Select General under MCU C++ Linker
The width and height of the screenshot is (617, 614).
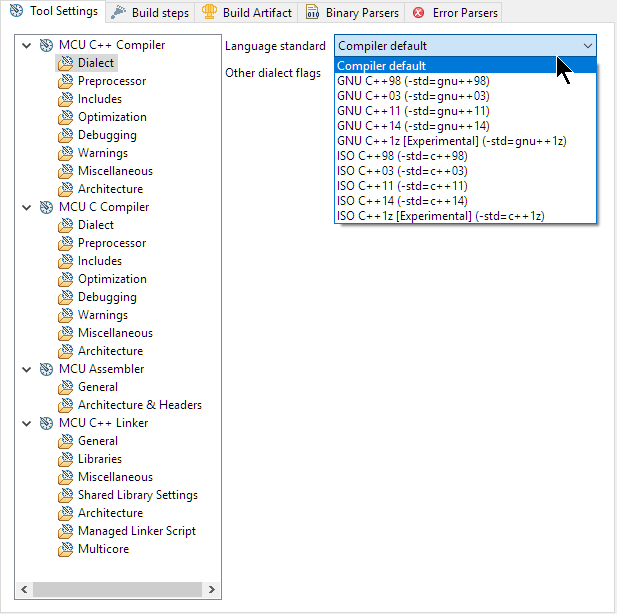point(98,441)
